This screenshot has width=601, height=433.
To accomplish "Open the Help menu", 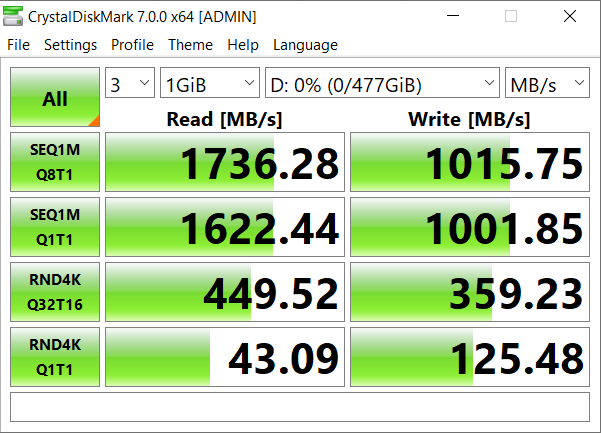I will coord(242,45).
